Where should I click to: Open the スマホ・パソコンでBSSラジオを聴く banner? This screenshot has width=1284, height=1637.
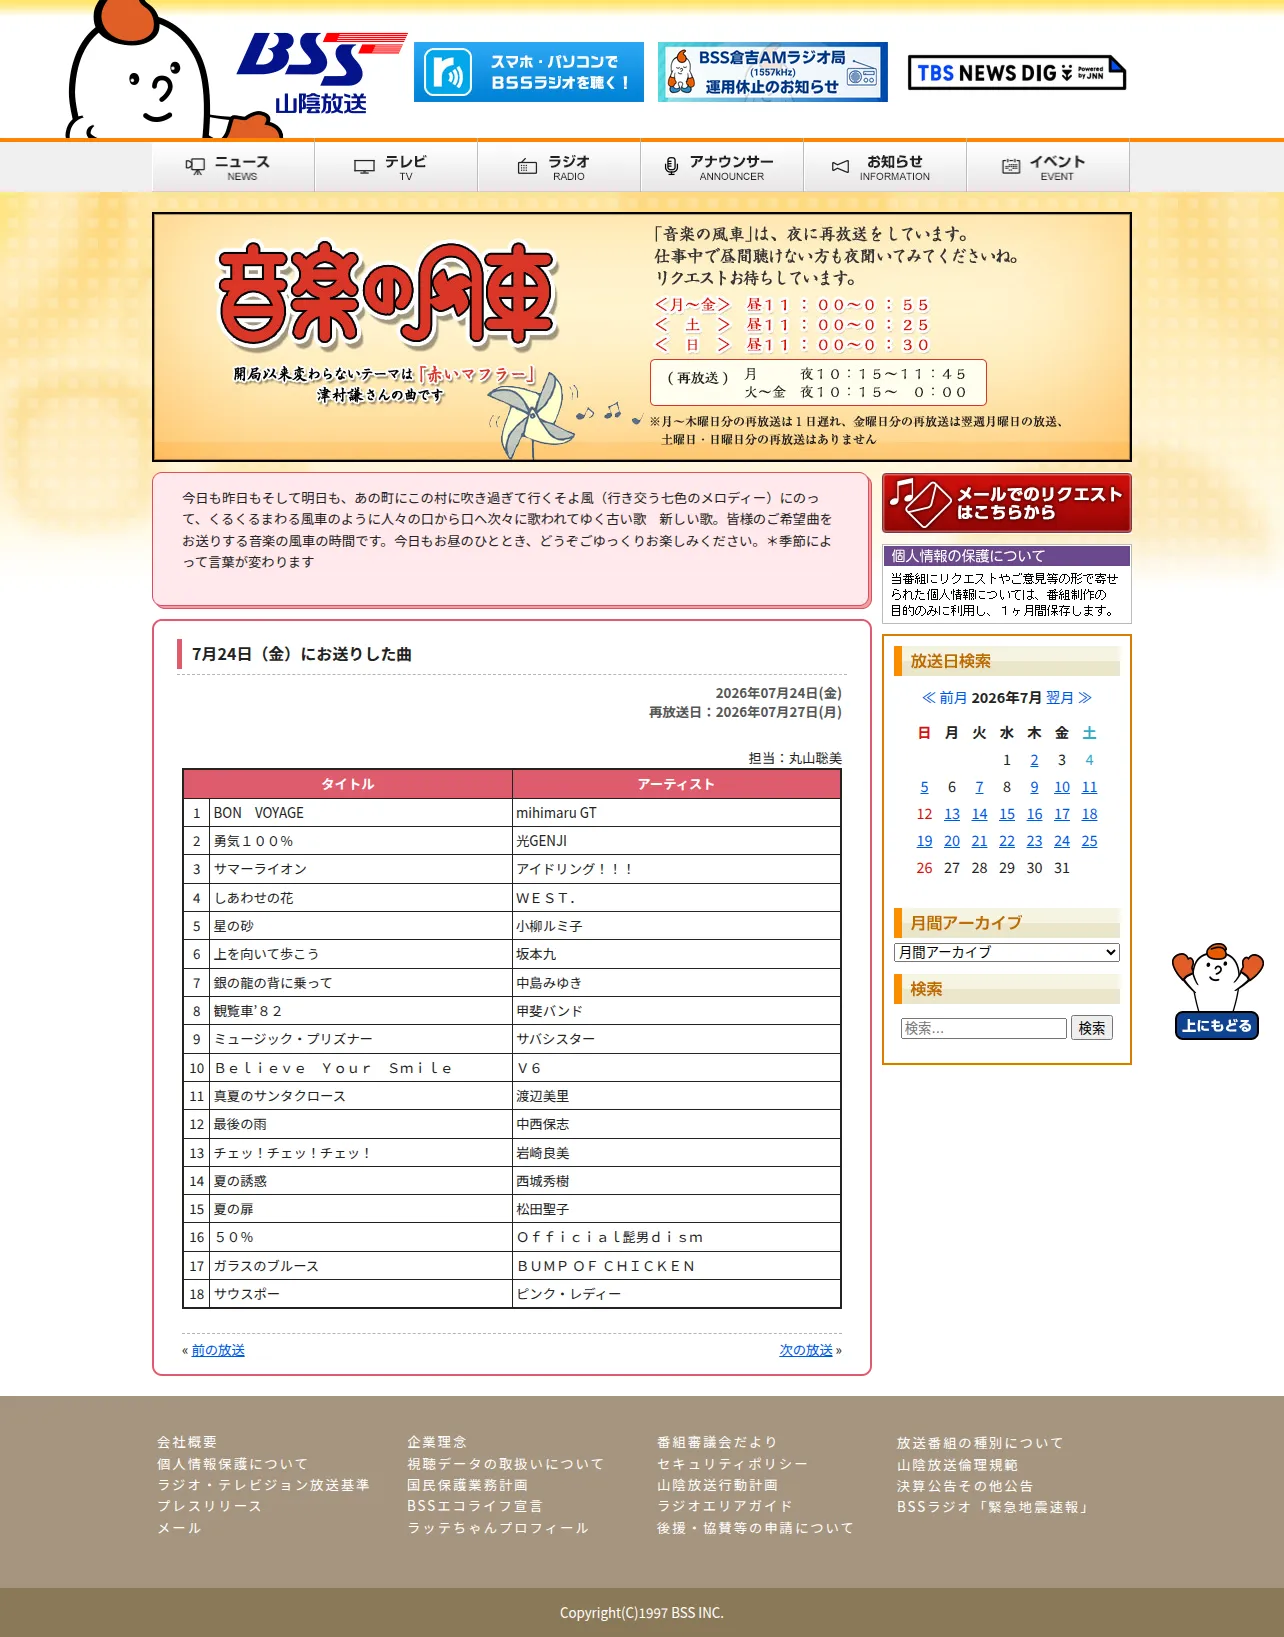pyautogui.click(x=529, y=72)
